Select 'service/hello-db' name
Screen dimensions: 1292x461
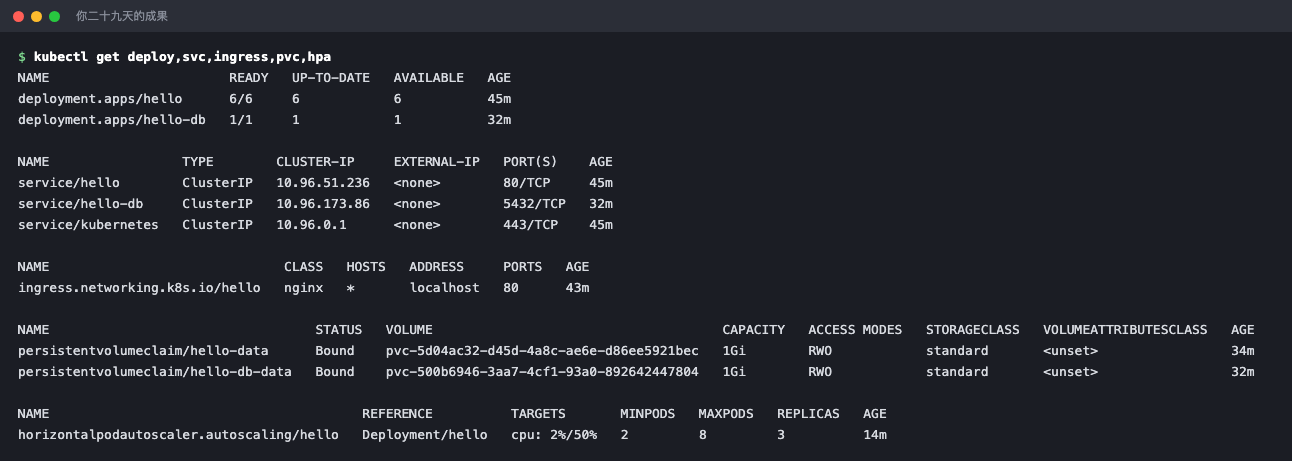[81, 204]
